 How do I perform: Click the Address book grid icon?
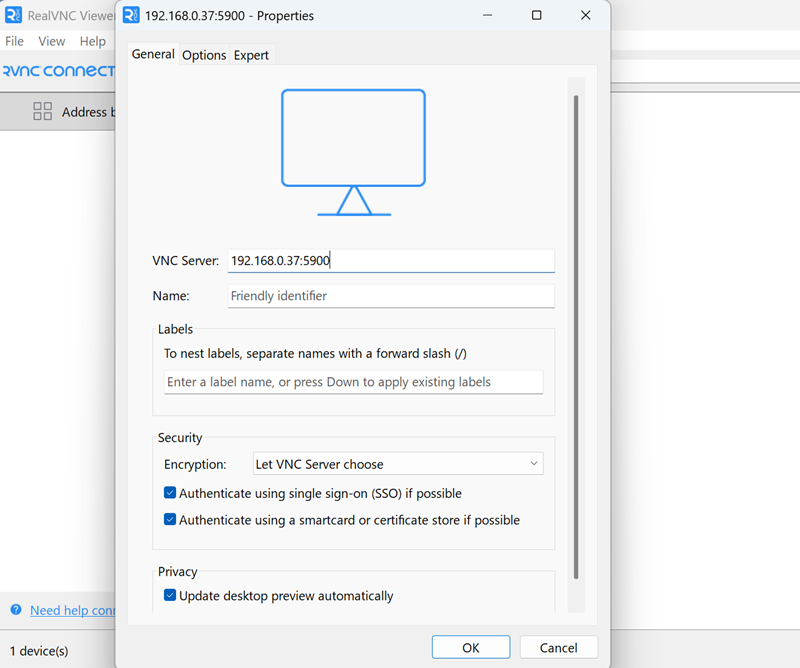pos(42,112)
